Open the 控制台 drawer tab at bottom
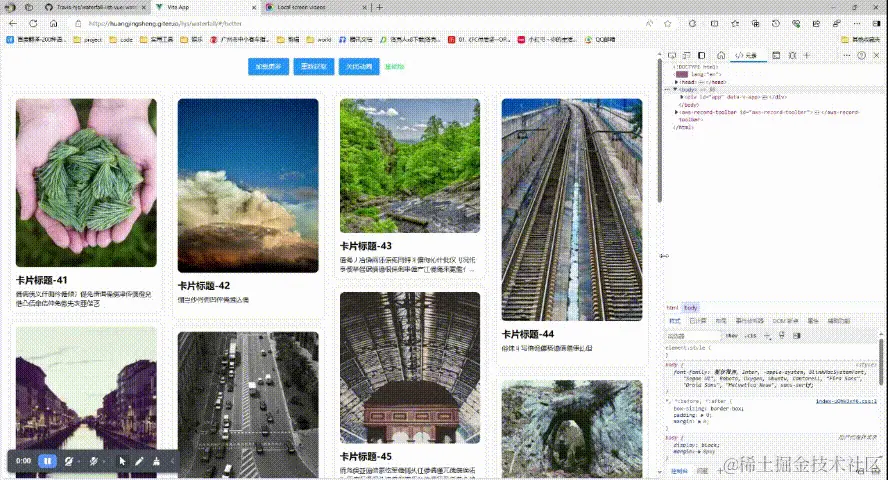The width and height of the screenshot is (888, 480). (679, 471)
